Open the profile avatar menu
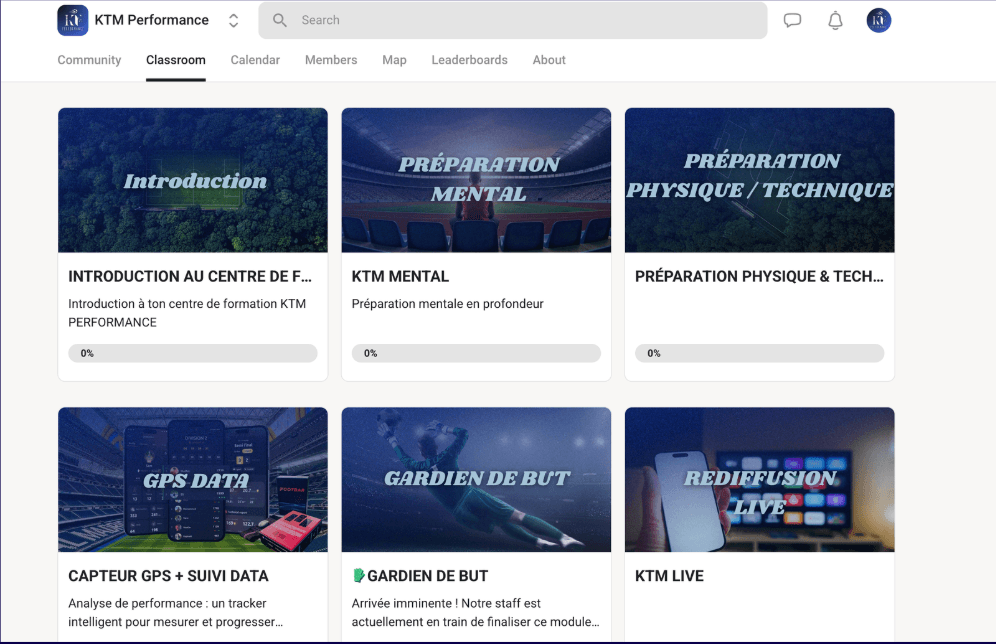996x644 pixels. pos(878,20)
